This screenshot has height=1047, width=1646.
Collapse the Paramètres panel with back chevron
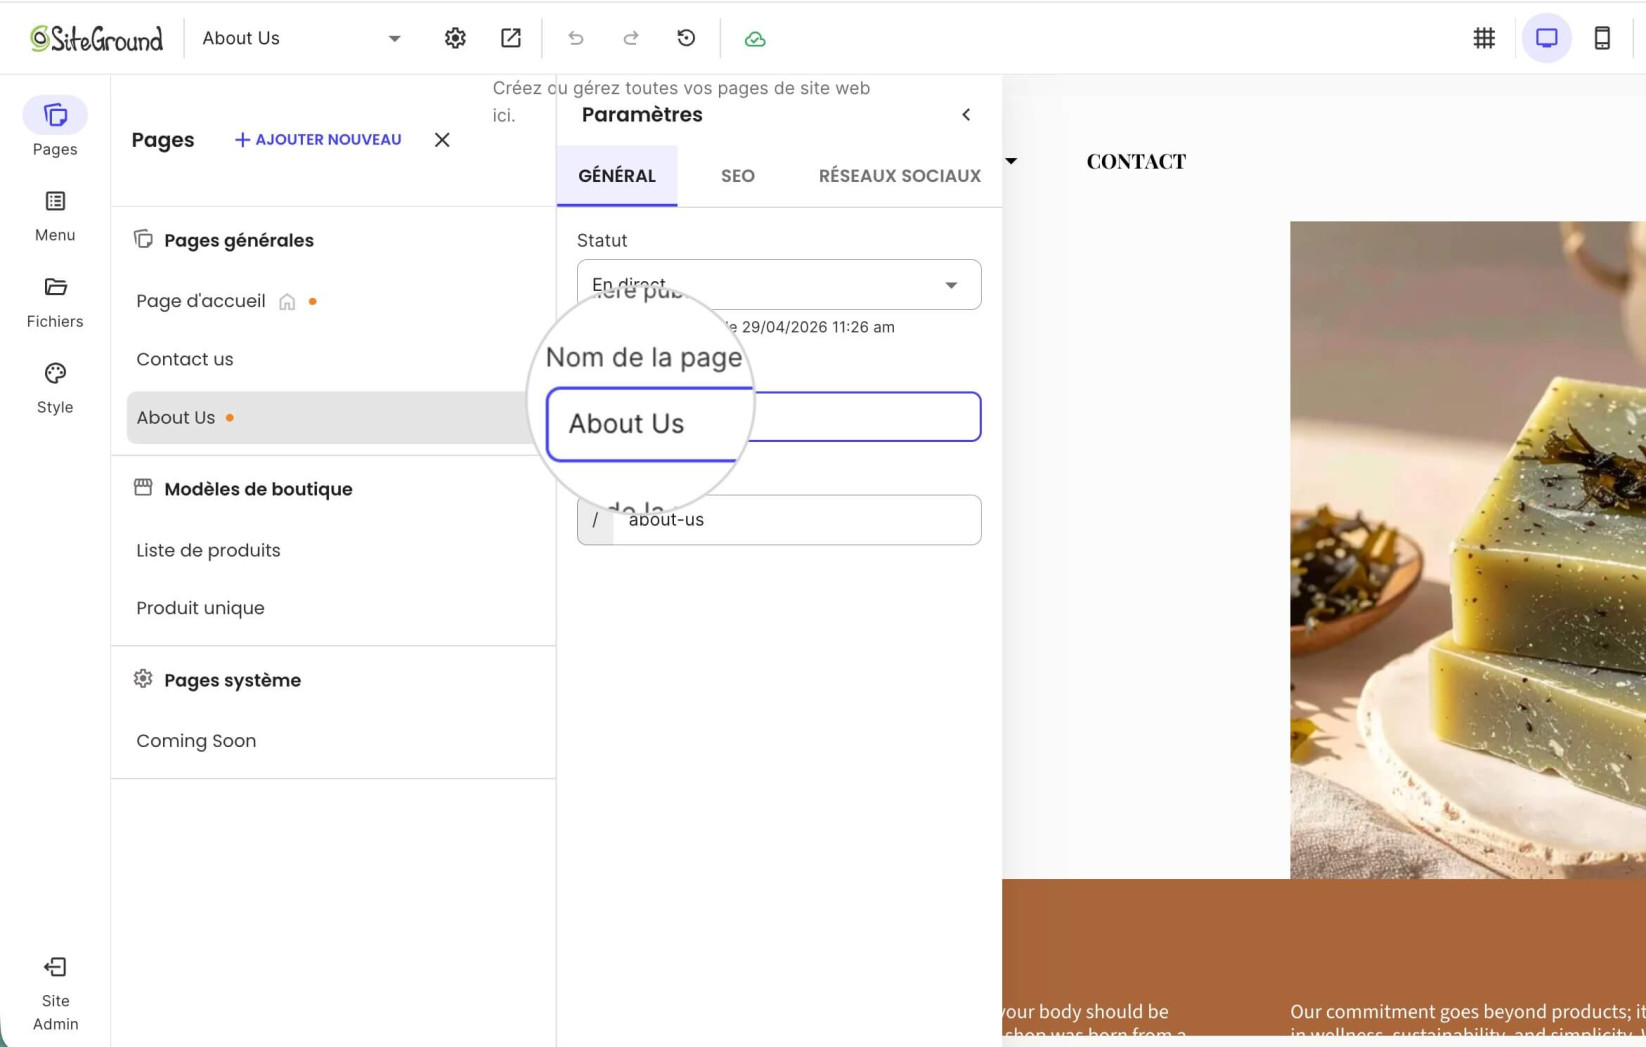click(x=966, y=114)
